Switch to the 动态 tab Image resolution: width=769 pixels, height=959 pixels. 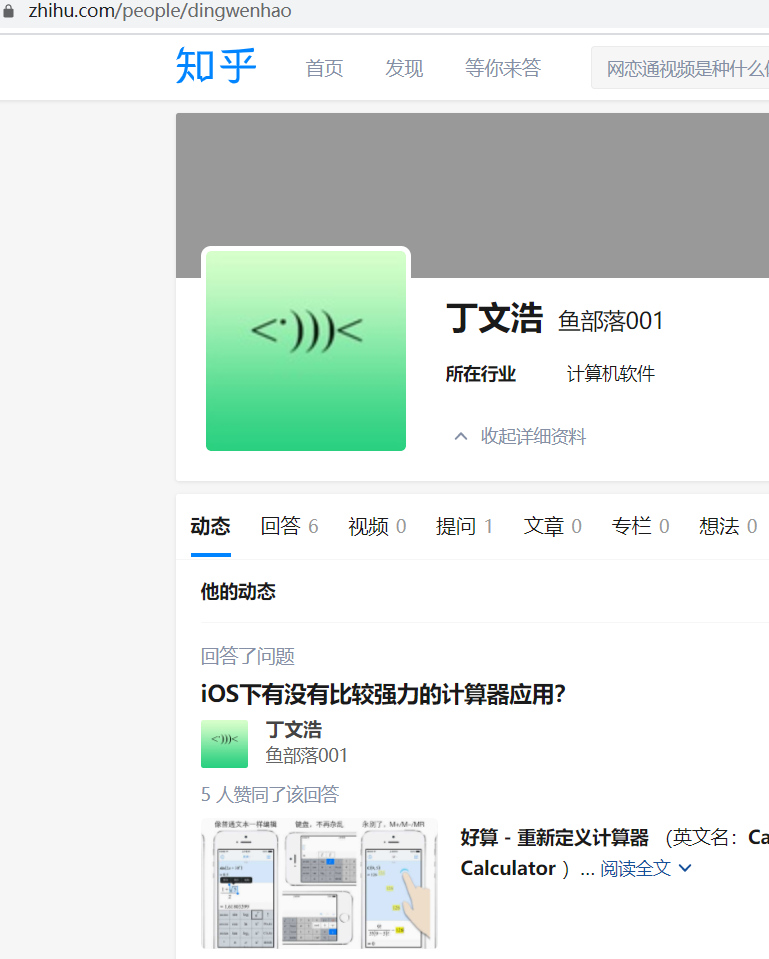click(210, 526)
